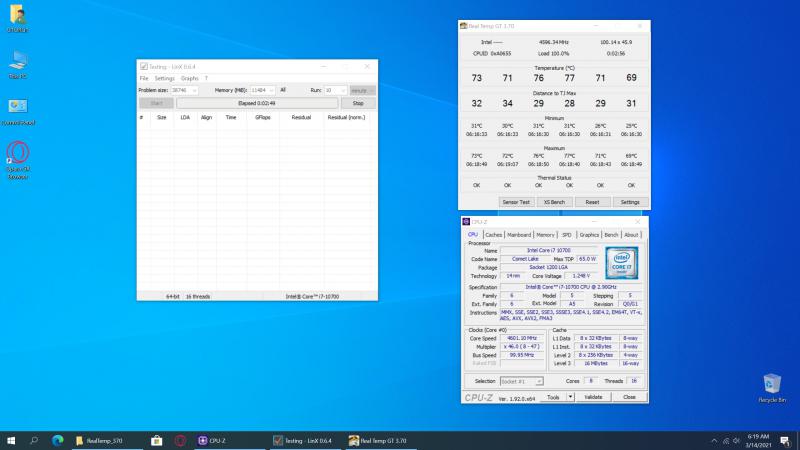Switch to the Mainboard tab in CPU-Z

pos(519,235)
